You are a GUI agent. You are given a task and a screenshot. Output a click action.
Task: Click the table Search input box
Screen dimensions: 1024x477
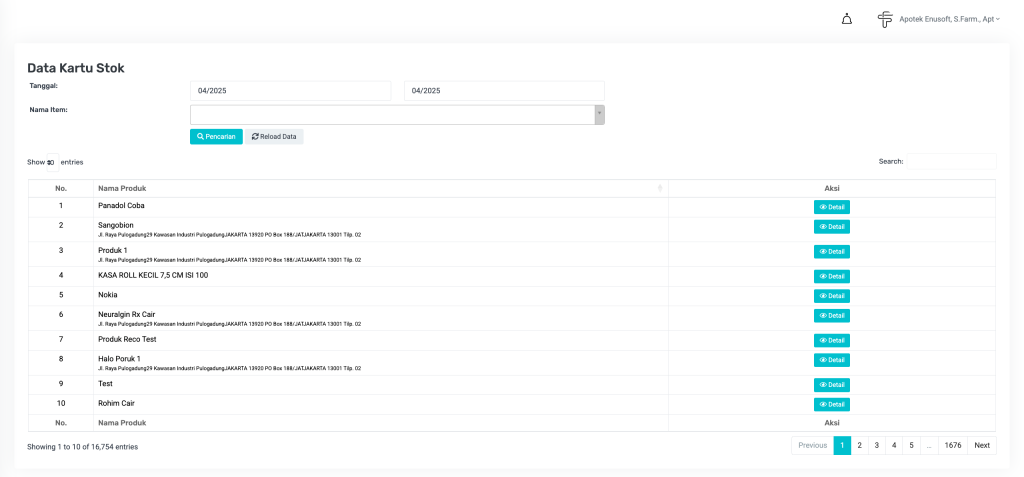[x=950, y=161]
